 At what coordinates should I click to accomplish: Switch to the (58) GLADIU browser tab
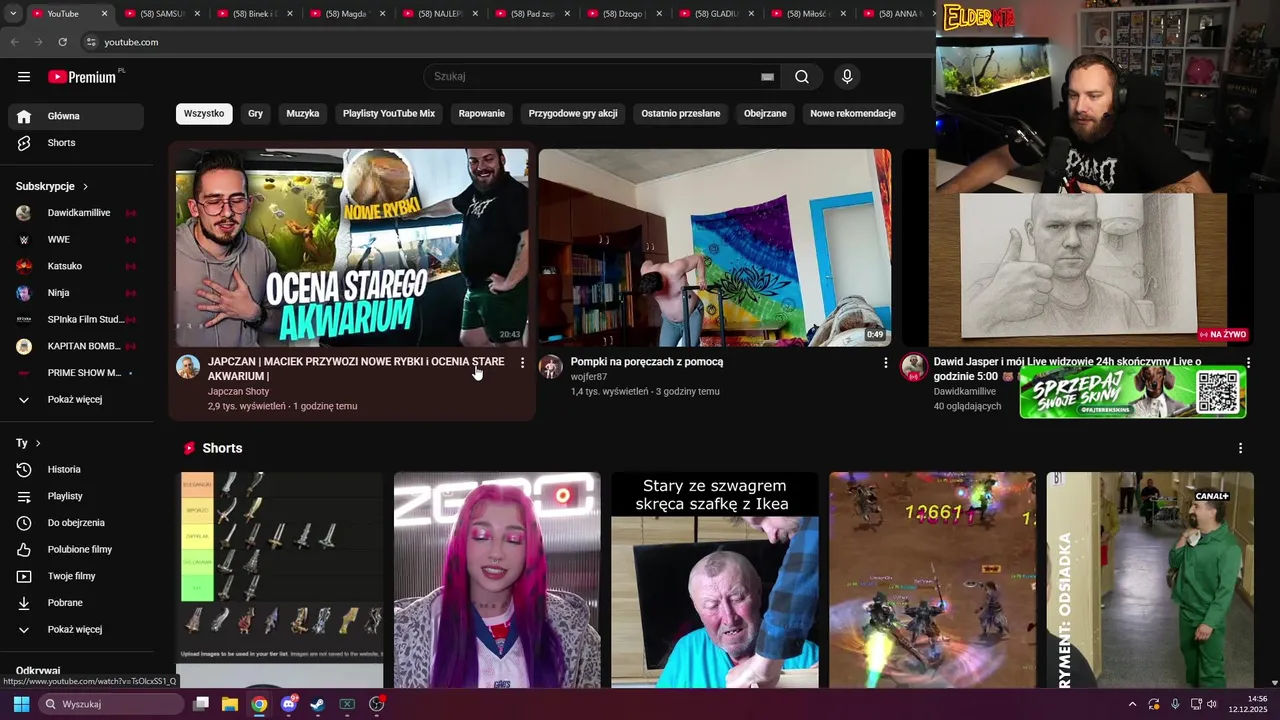pos(715,14)
